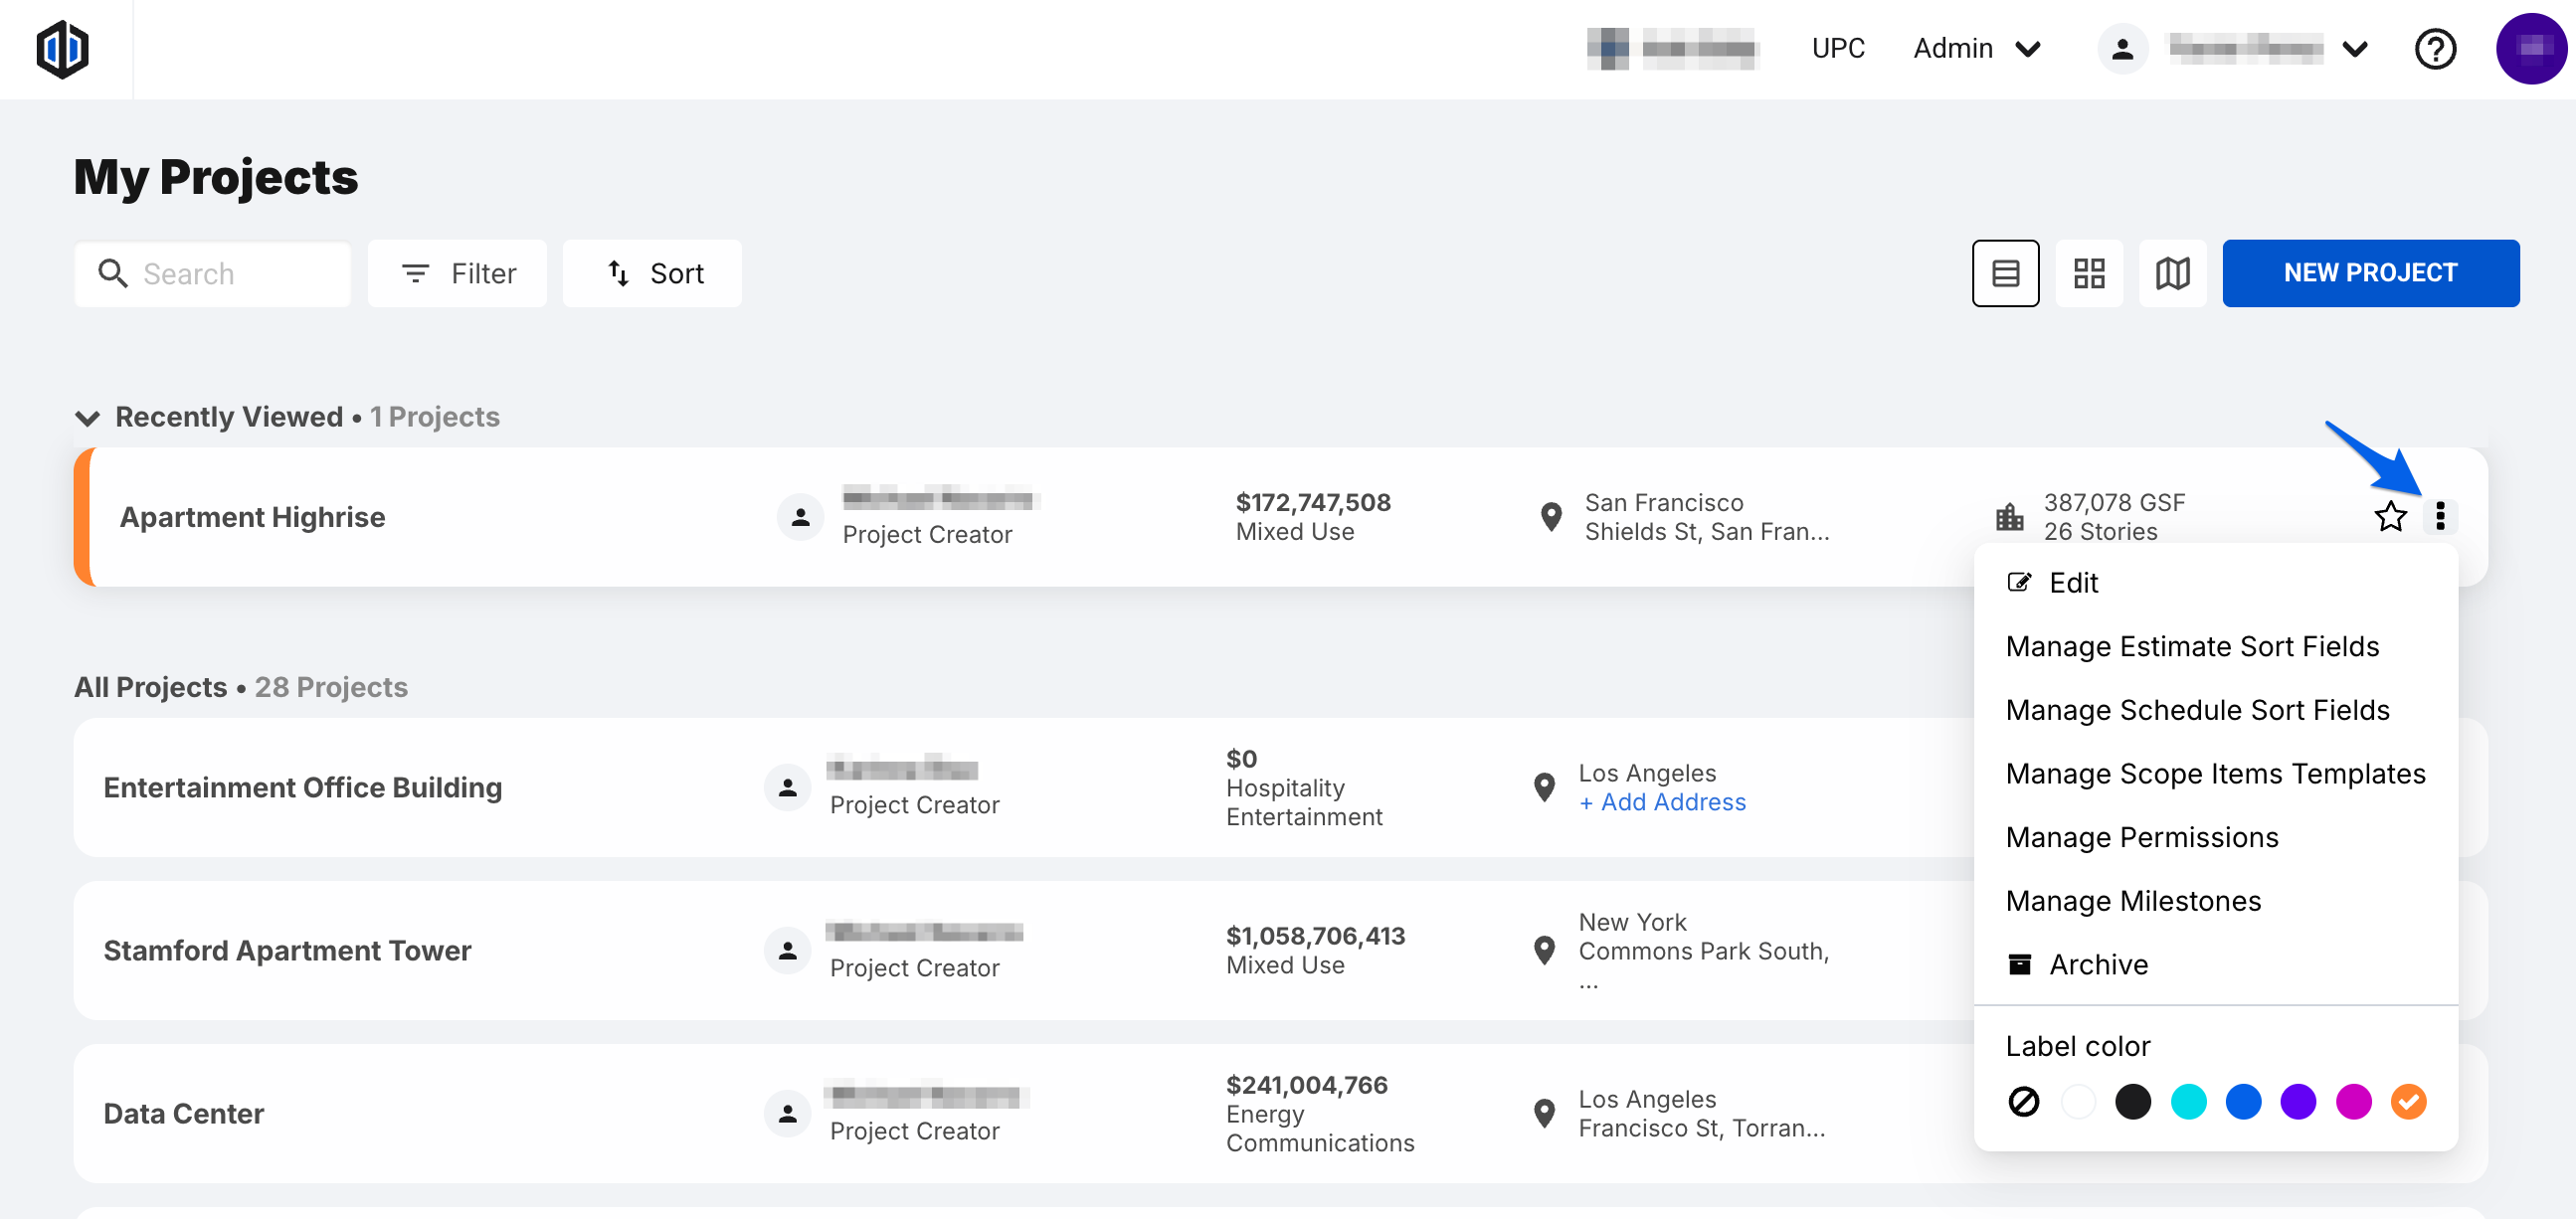
Task: Switch to list view icon
Action: 2005,273
